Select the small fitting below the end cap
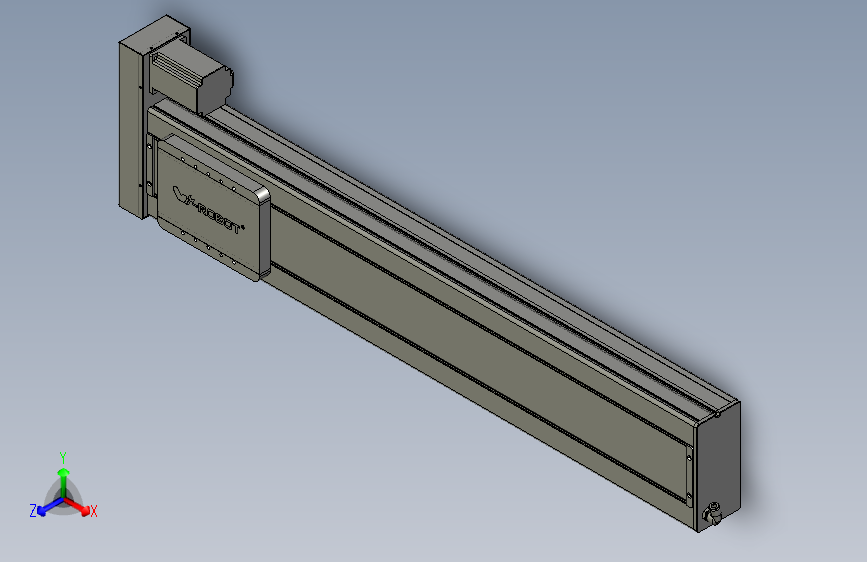Image resolution: width=867 pixels, height=562 pixels. click(x=713, y=513)
